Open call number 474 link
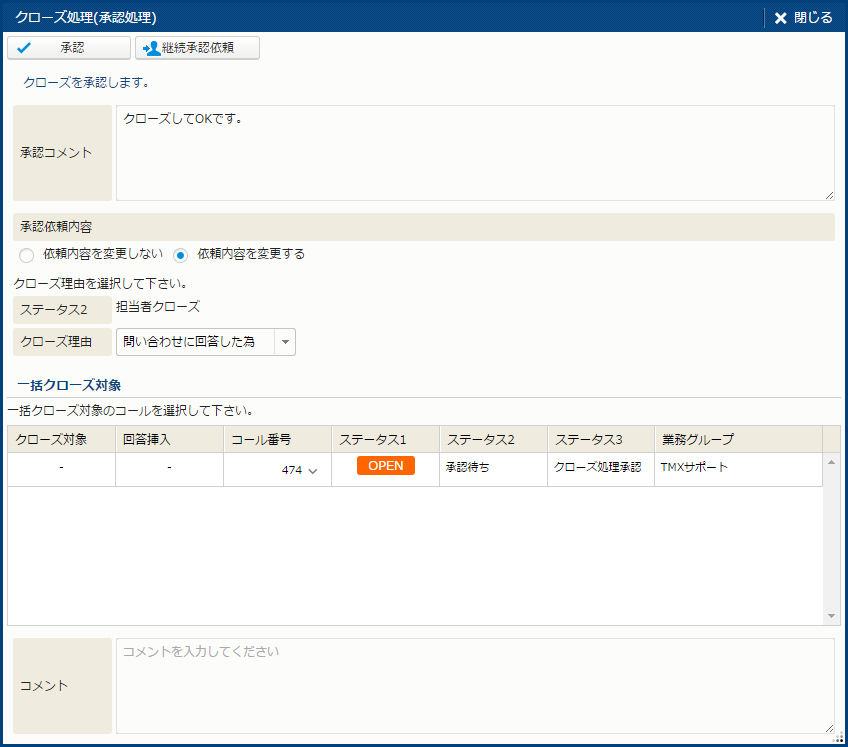Image resolution: width=848 pixels, height=747 pixels. pyautogui.click(x=291, y=470)
